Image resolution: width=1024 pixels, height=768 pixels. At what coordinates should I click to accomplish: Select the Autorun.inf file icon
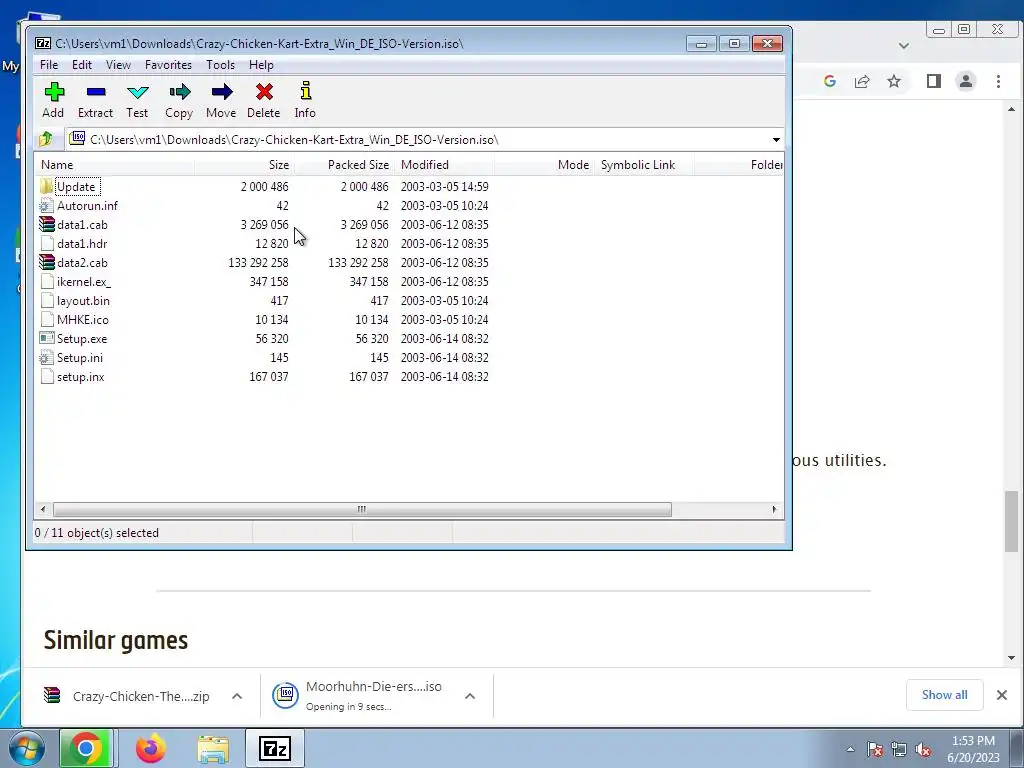[46, 206]
